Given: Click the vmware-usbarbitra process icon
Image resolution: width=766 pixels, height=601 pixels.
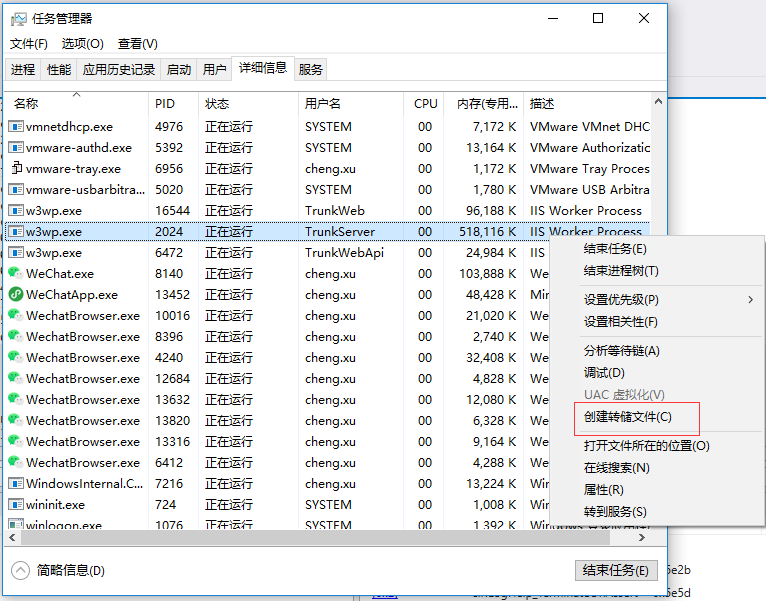Looking at the screenshot, I should [x=16, y=190].
